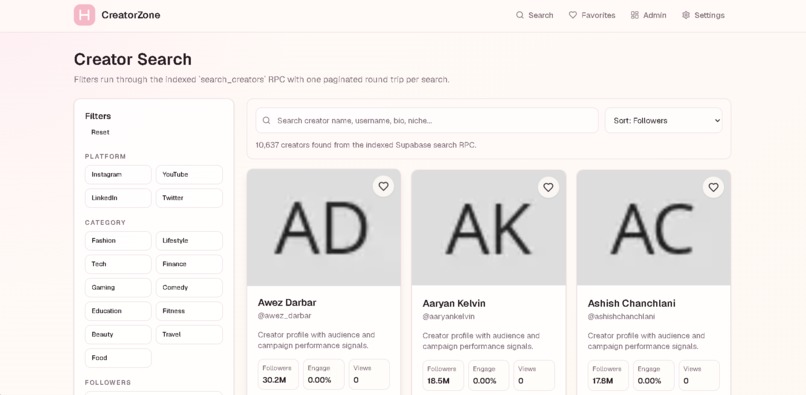
Task: Choose the Food category chip
Action: coord(118,357)
